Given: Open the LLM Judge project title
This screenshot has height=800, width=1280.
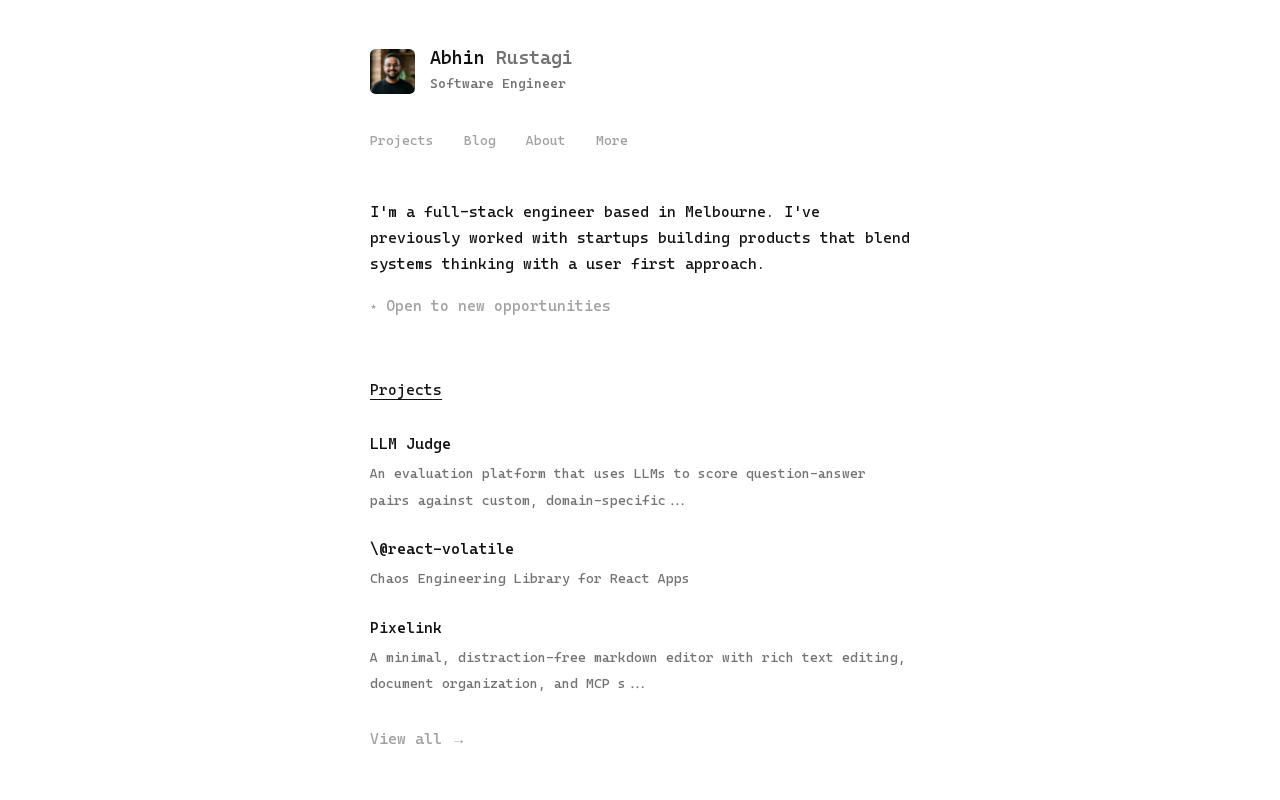Looking at the screenshot, I should click(x=410, y=444).
